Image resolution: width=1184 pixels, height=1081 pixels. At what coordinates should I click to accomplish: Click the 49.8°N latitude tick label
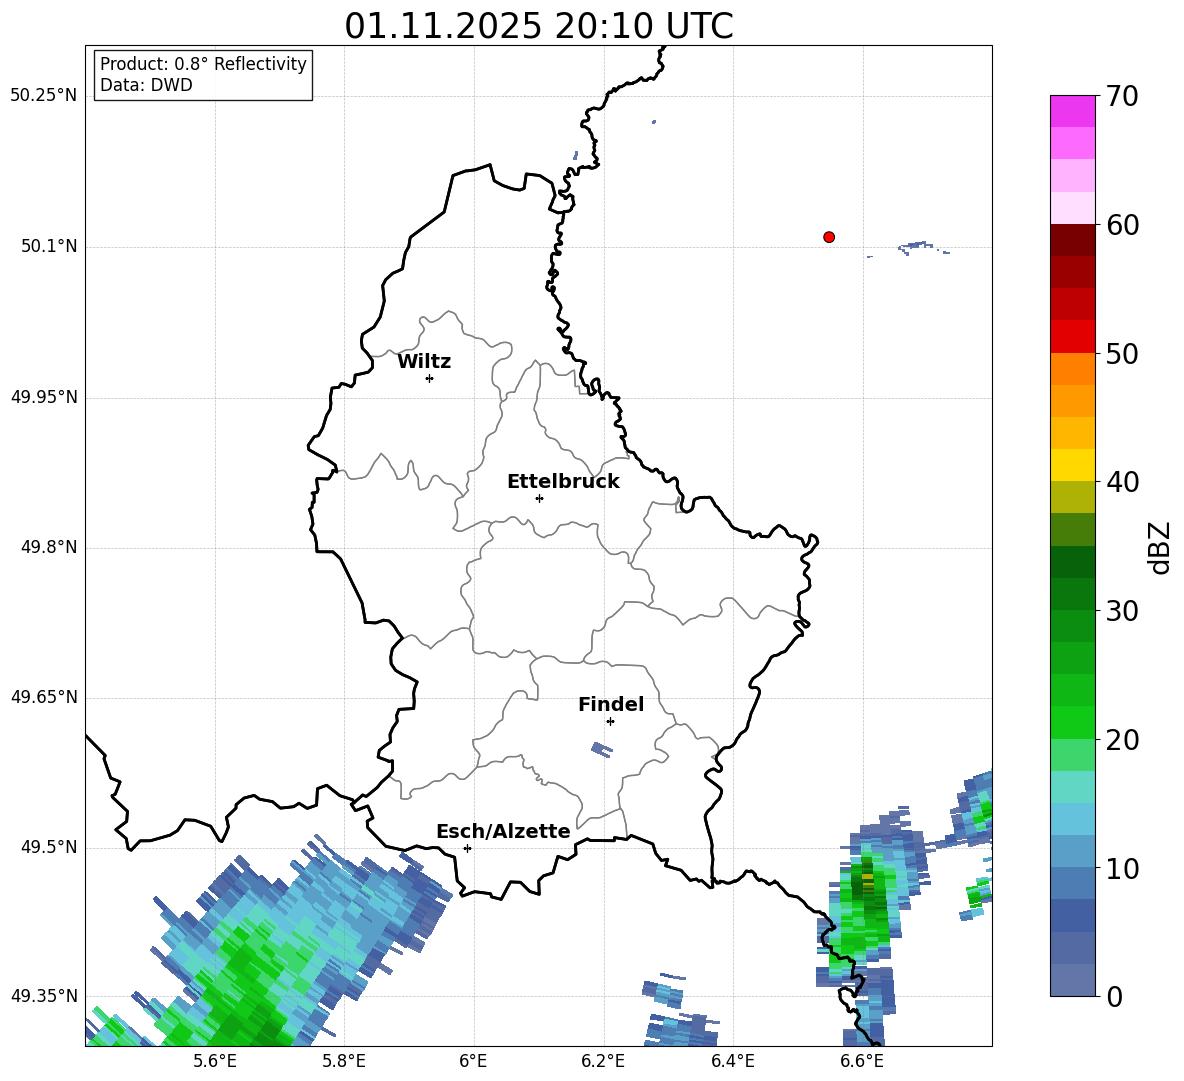49,547
